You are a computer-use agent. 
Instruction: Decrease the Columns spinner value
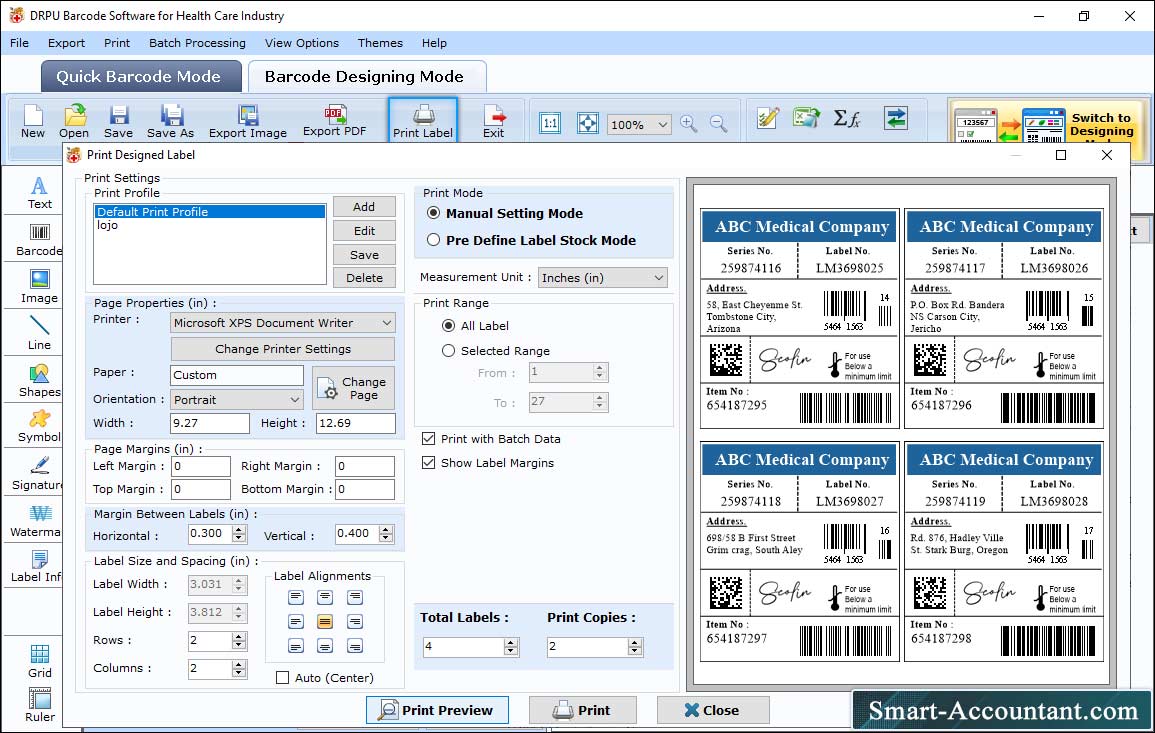click(x=239, y=673)
